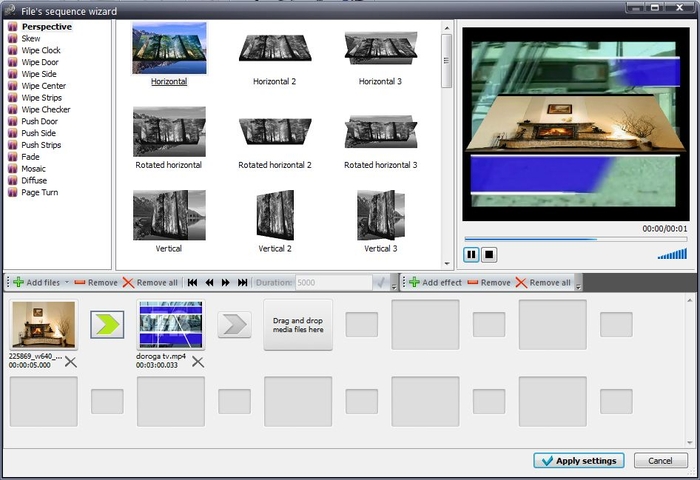
Task: Move selection to next file
Action: (226, 283)
